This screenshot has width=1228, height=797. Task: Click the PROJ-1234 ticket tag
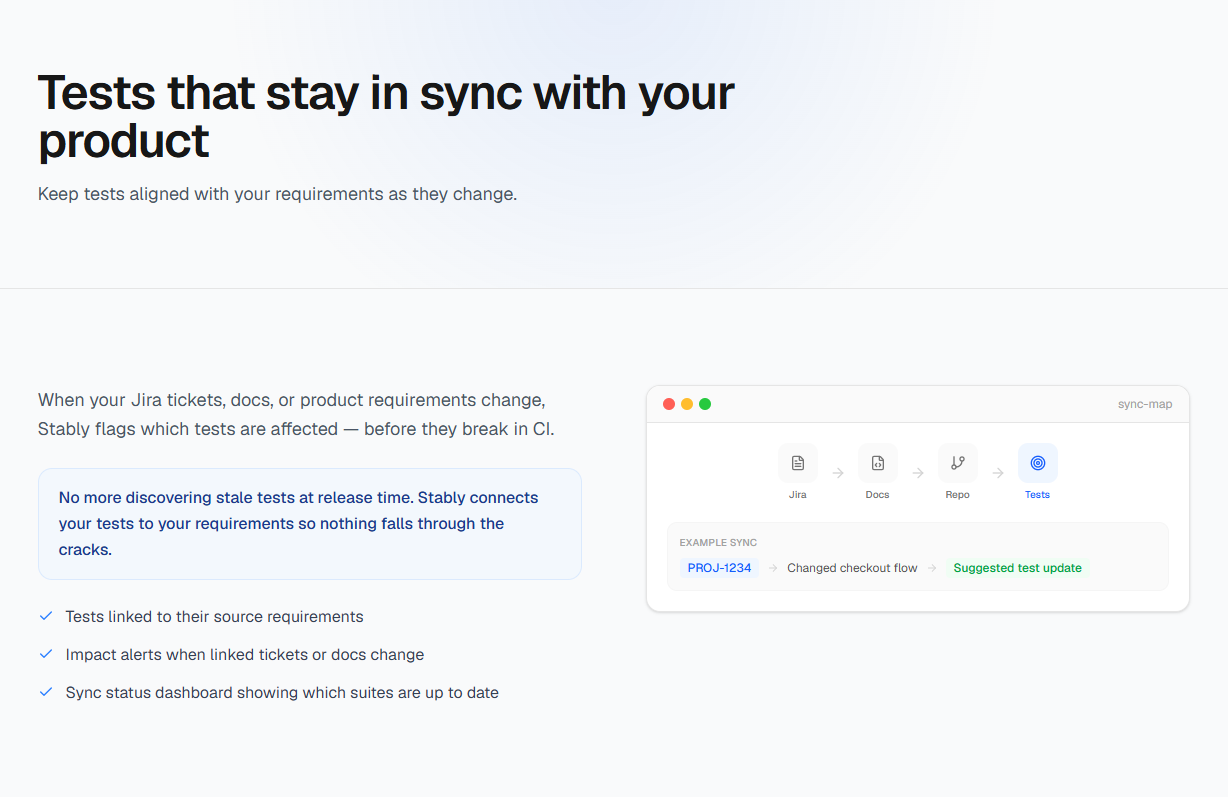tap(719, 568)
